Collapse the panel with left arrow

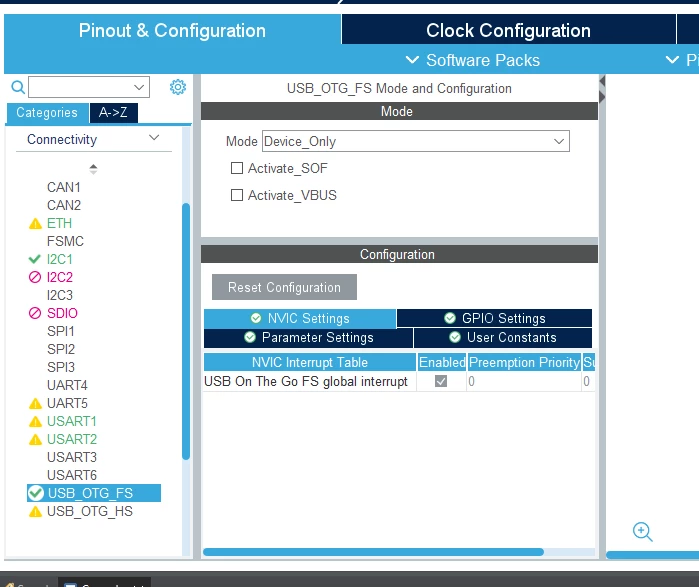coord(602,81)
